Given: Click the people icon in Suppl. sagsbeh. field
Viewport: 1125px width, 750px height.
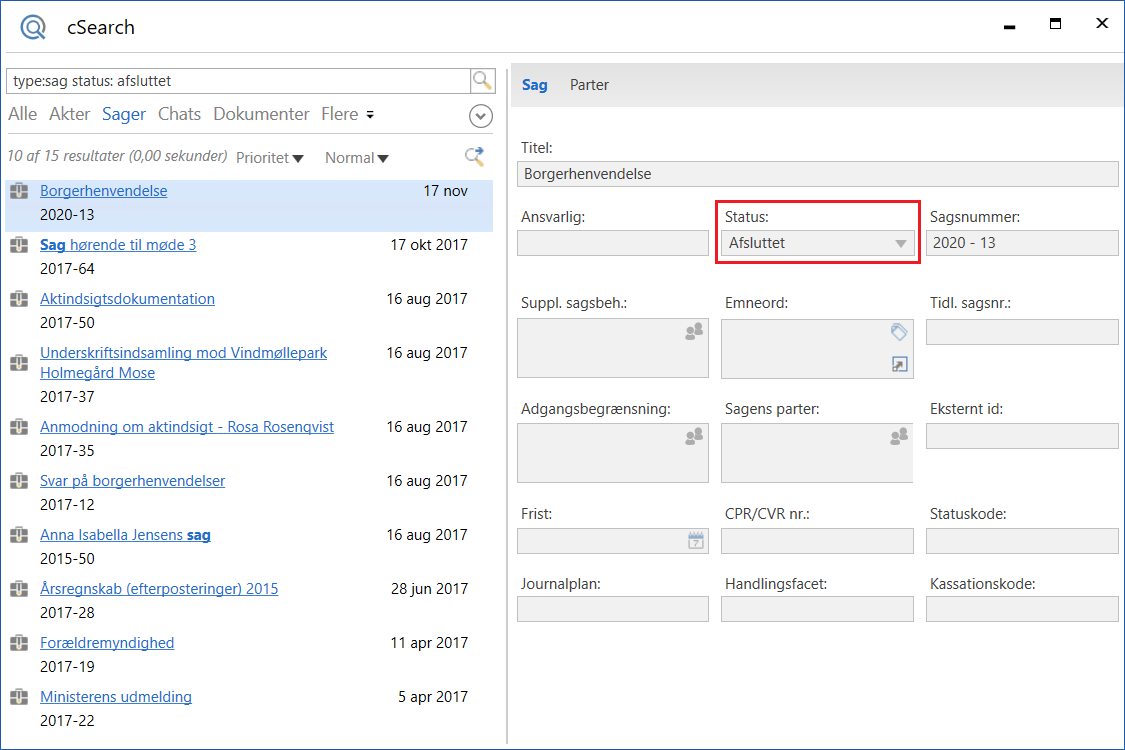Looking at the screenshot, I should (694, 332).
